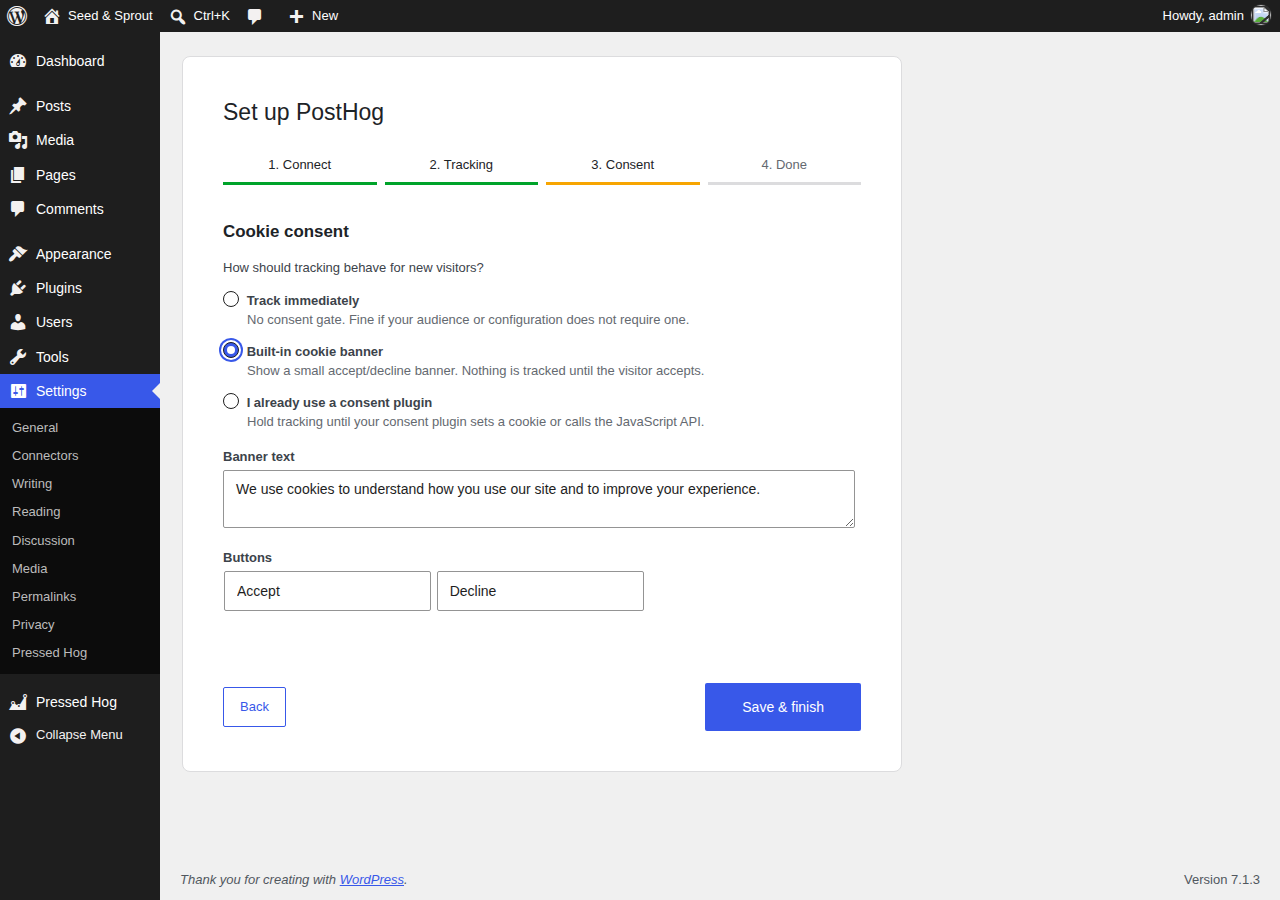The height and width of the screenshot is (900, 1280).
Task: Open Writing settings submenu item
Action: (32, 483)
